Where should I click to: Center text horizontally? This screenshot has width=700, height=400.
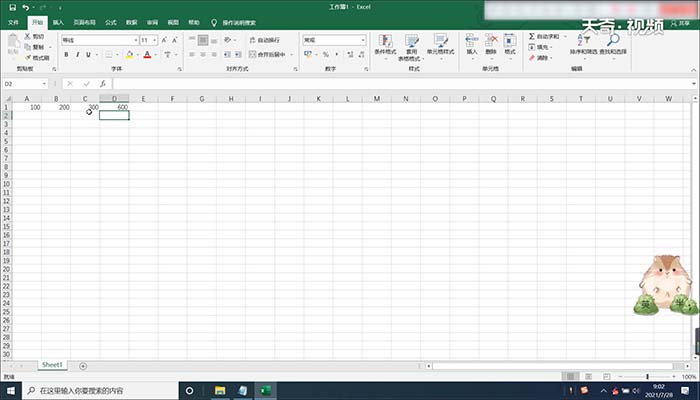(x=203, y=54)
